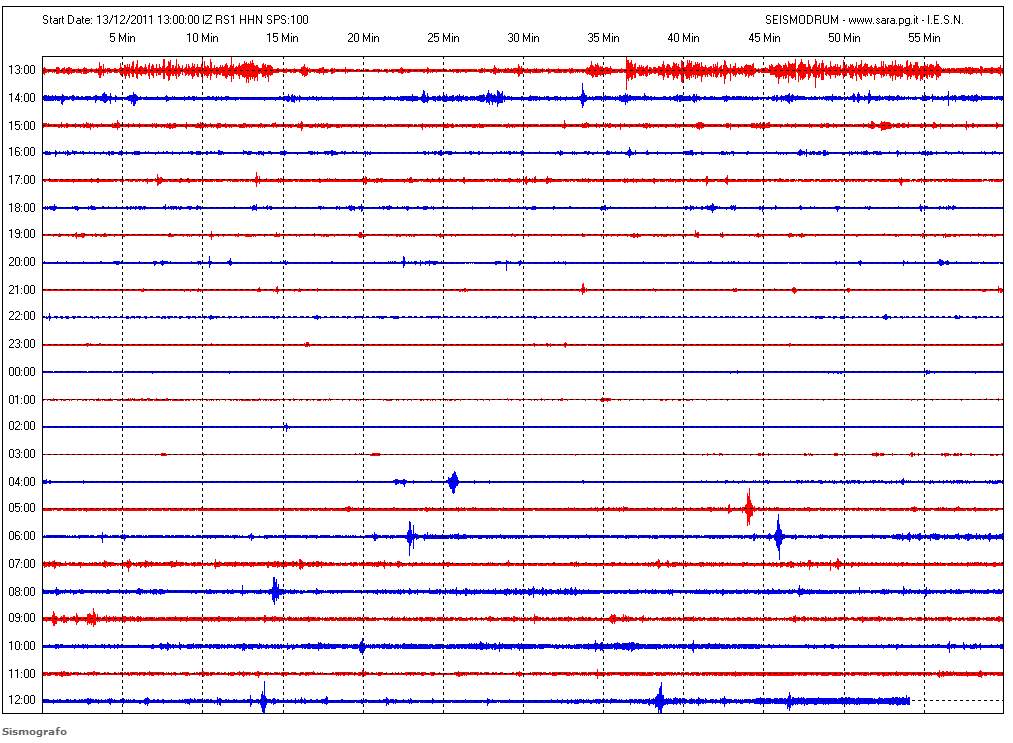Click the blue spike on the 04:00 trace
This screenshot has width=1013, height=743.
pos(453,482)
